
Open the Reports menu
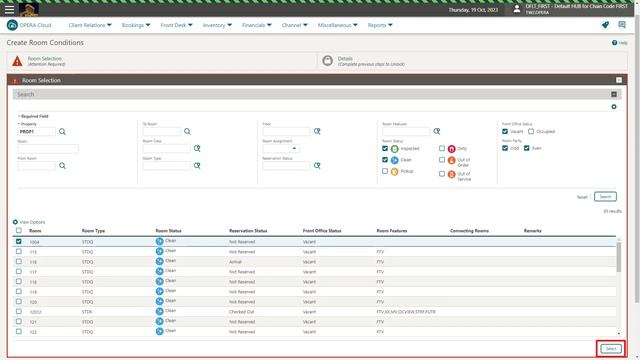pyautogui.click(x=380, y=25)
